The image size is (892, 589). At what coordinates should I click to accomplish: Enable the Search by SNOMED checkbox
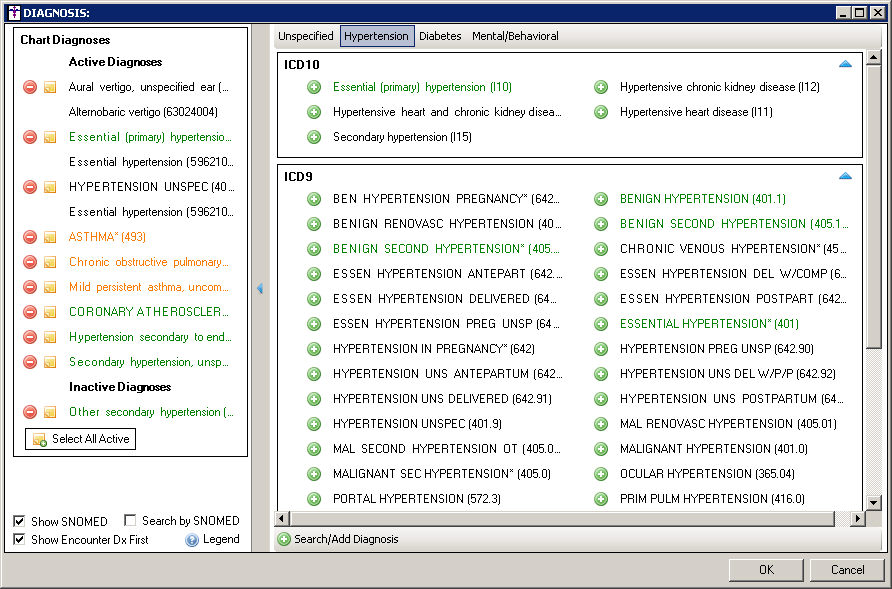[x=131, y=521]
